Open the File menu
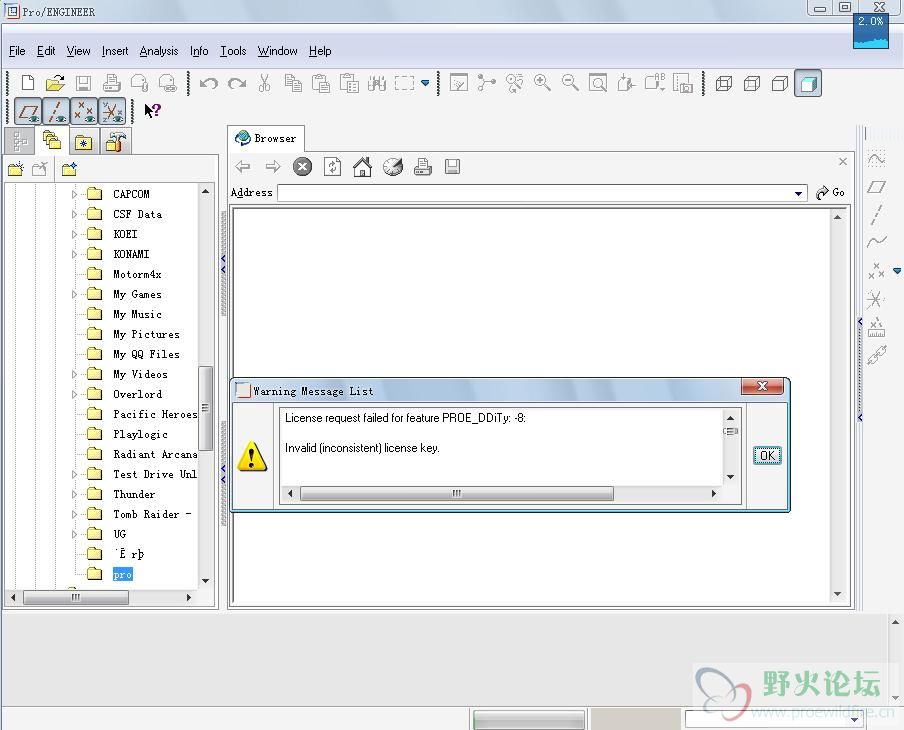 (17, 51)
